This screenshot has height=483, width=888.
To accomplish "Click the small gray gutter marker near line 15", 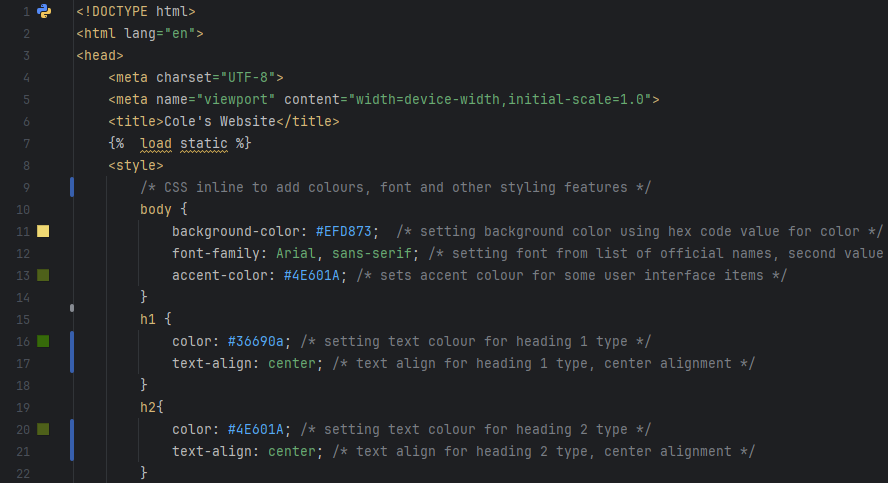I will tap(72, 308).
